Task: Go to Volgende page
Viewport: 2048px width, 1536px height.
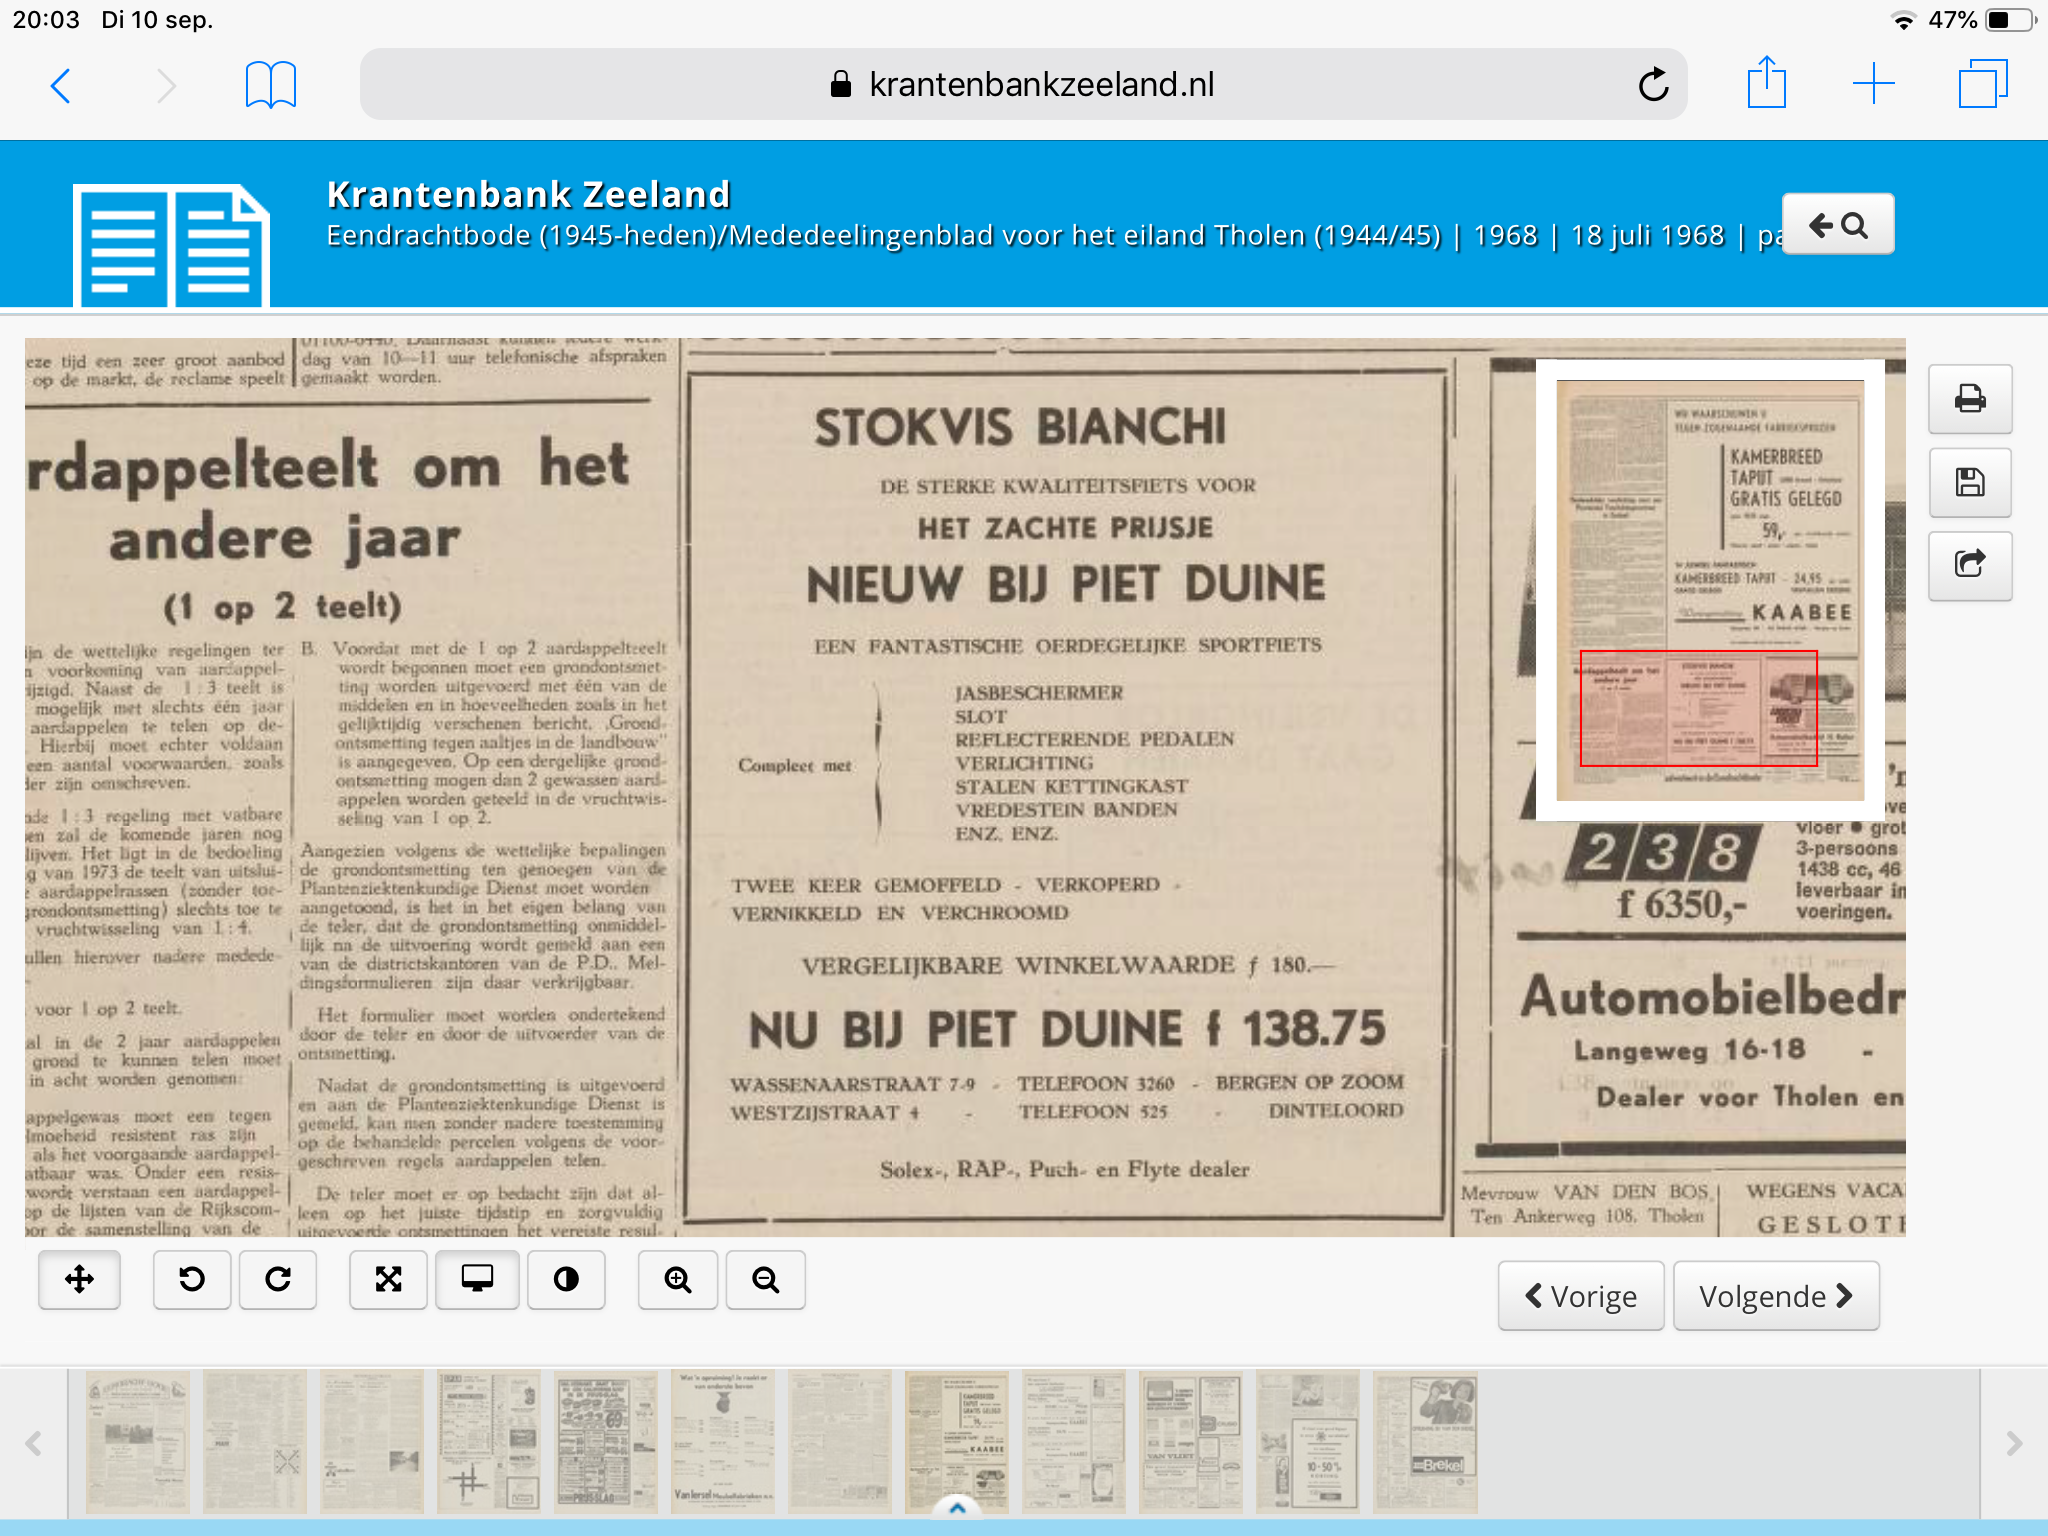Action: pyautogui.click(x=1775, y=1296)
